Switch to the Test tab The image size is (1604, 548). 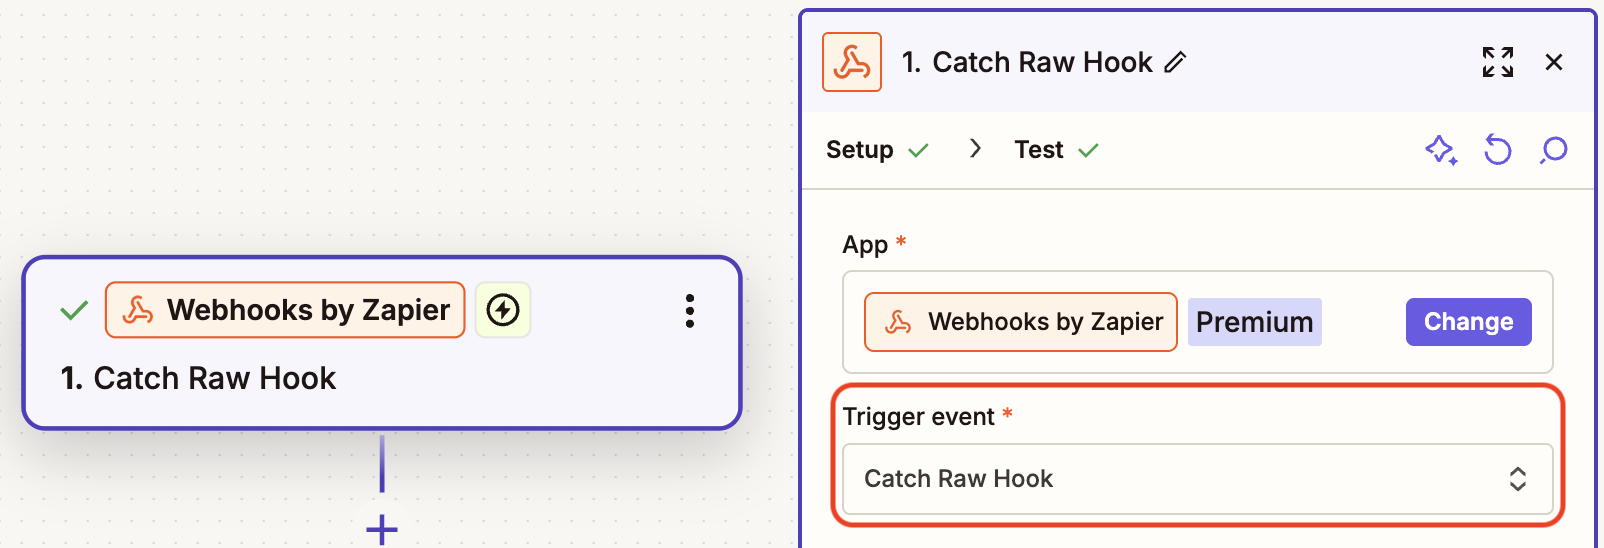click(x=1039, y=150)
